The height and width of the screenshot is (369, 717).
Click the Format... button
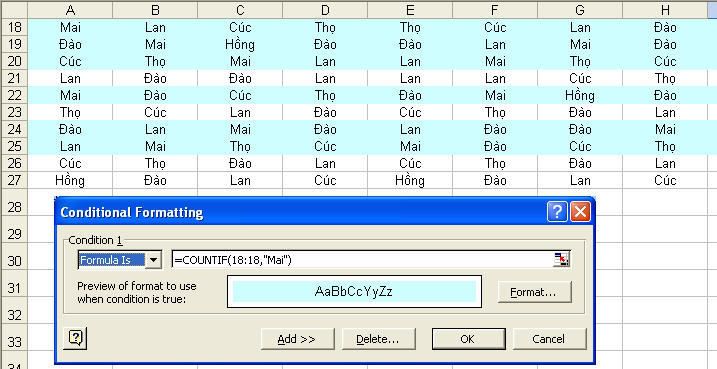click(x=534, y=292)
